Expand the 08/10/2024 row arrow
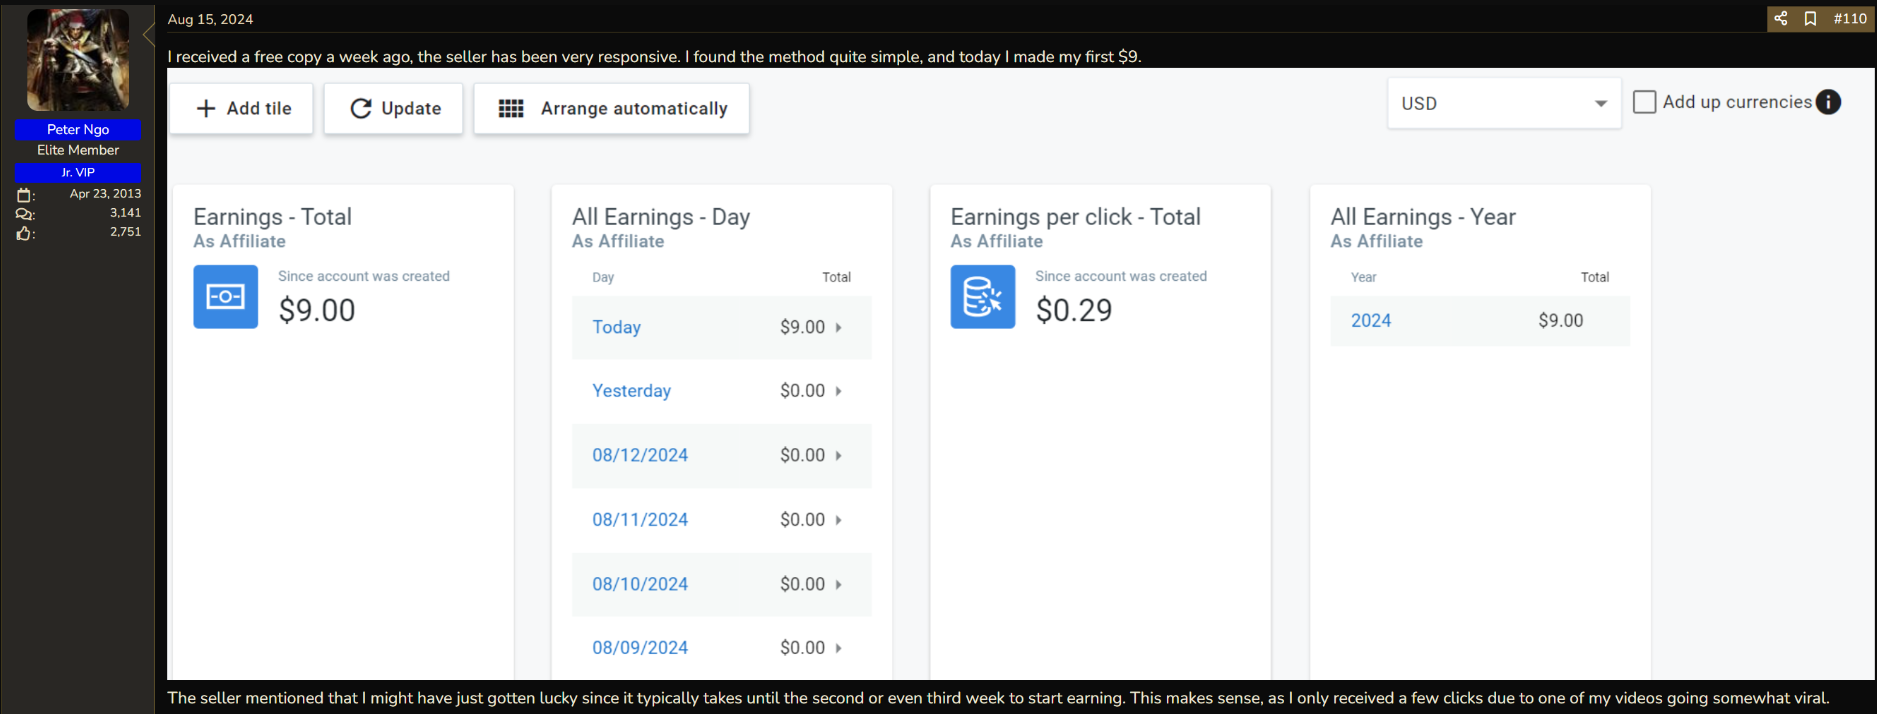The image size is (1877, 714). pyautogui.click(x=838, y=584)
